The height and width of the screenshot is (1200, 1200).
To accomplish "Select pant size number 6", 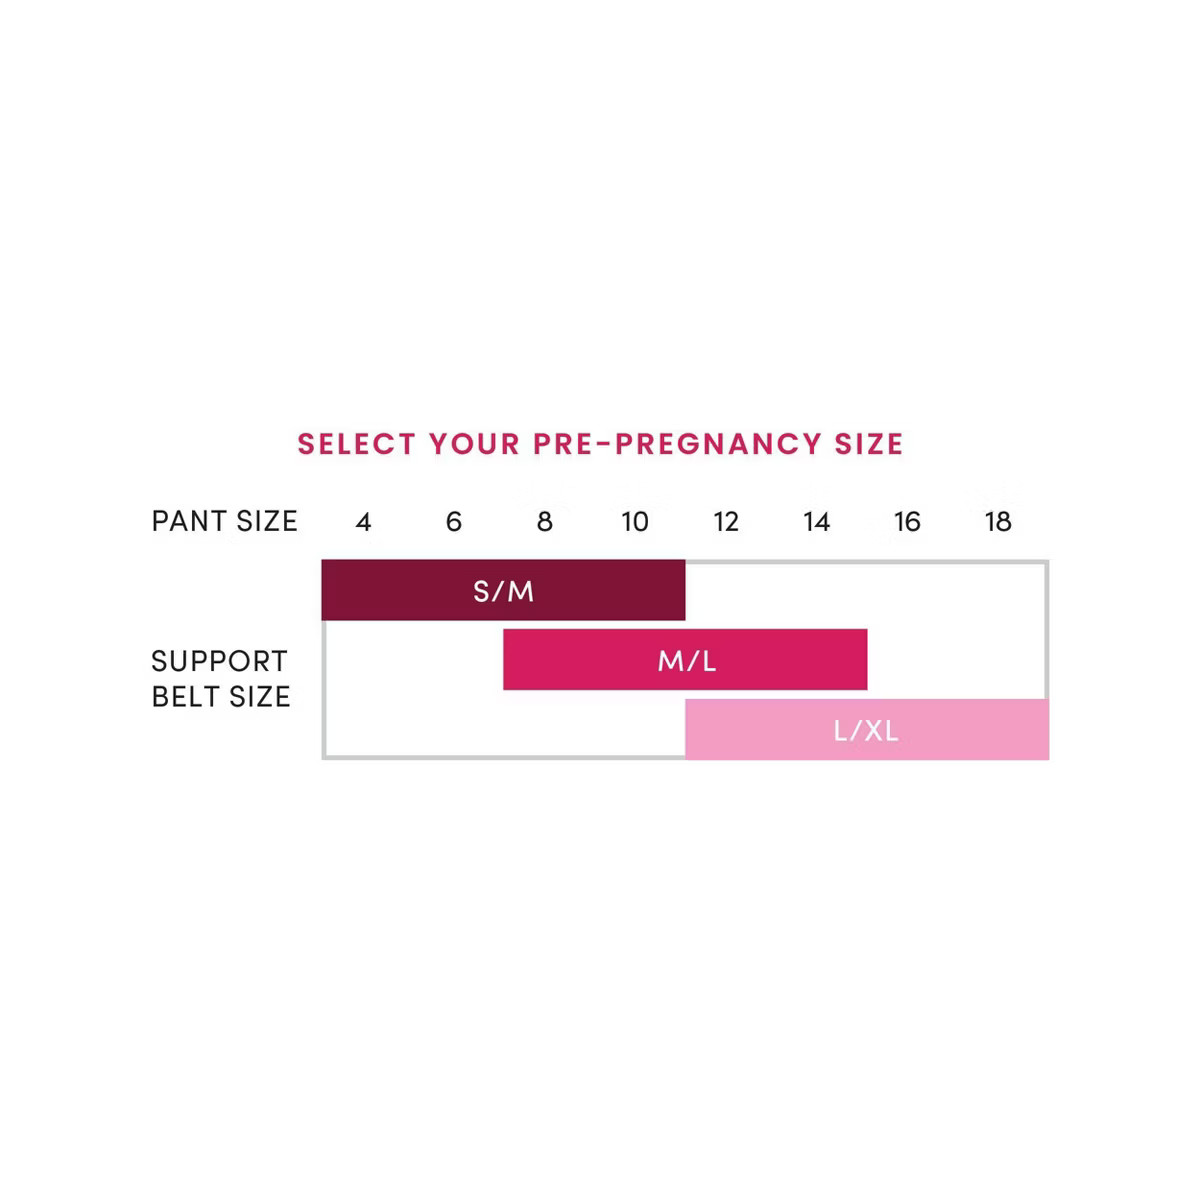I will coord(454,522).
